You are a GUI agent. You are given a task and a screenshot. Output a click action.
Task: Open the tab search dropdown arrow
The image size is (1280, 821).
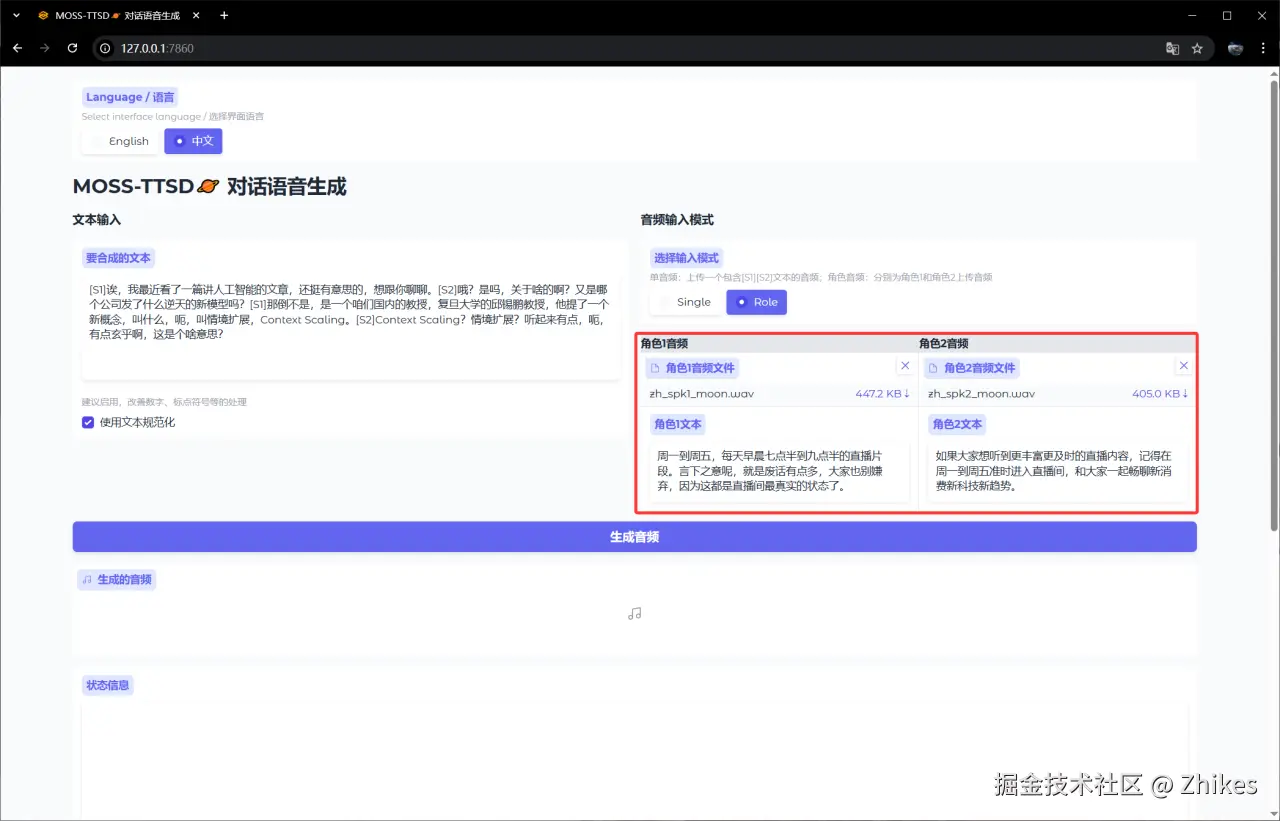click(x=15, y=15)
